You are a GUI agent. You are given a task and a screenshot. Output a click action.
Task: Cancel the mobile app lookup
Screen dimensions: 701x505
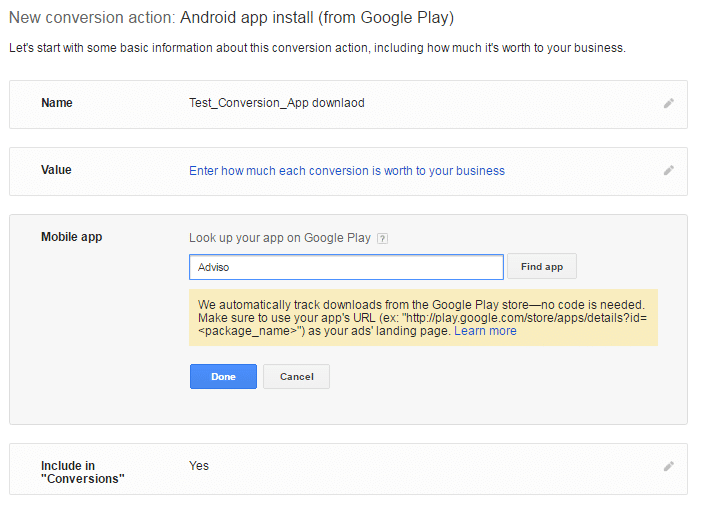(x=296, y=377)
